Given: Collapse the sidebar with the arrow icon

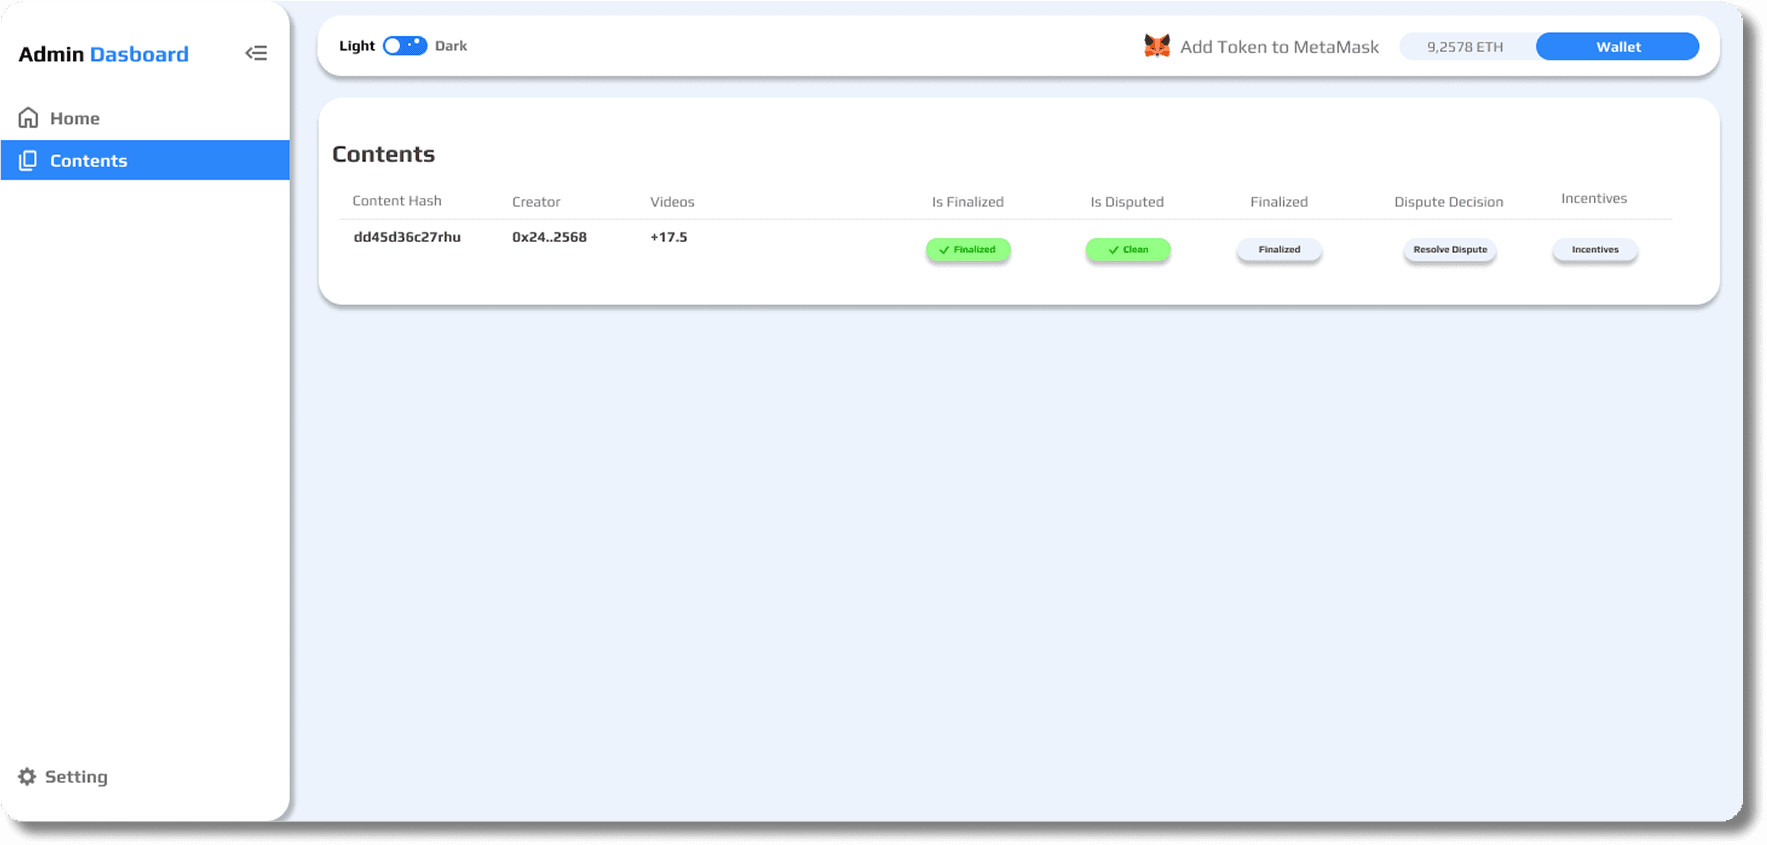Looking at the screenshot, I should tap(256, 53).
